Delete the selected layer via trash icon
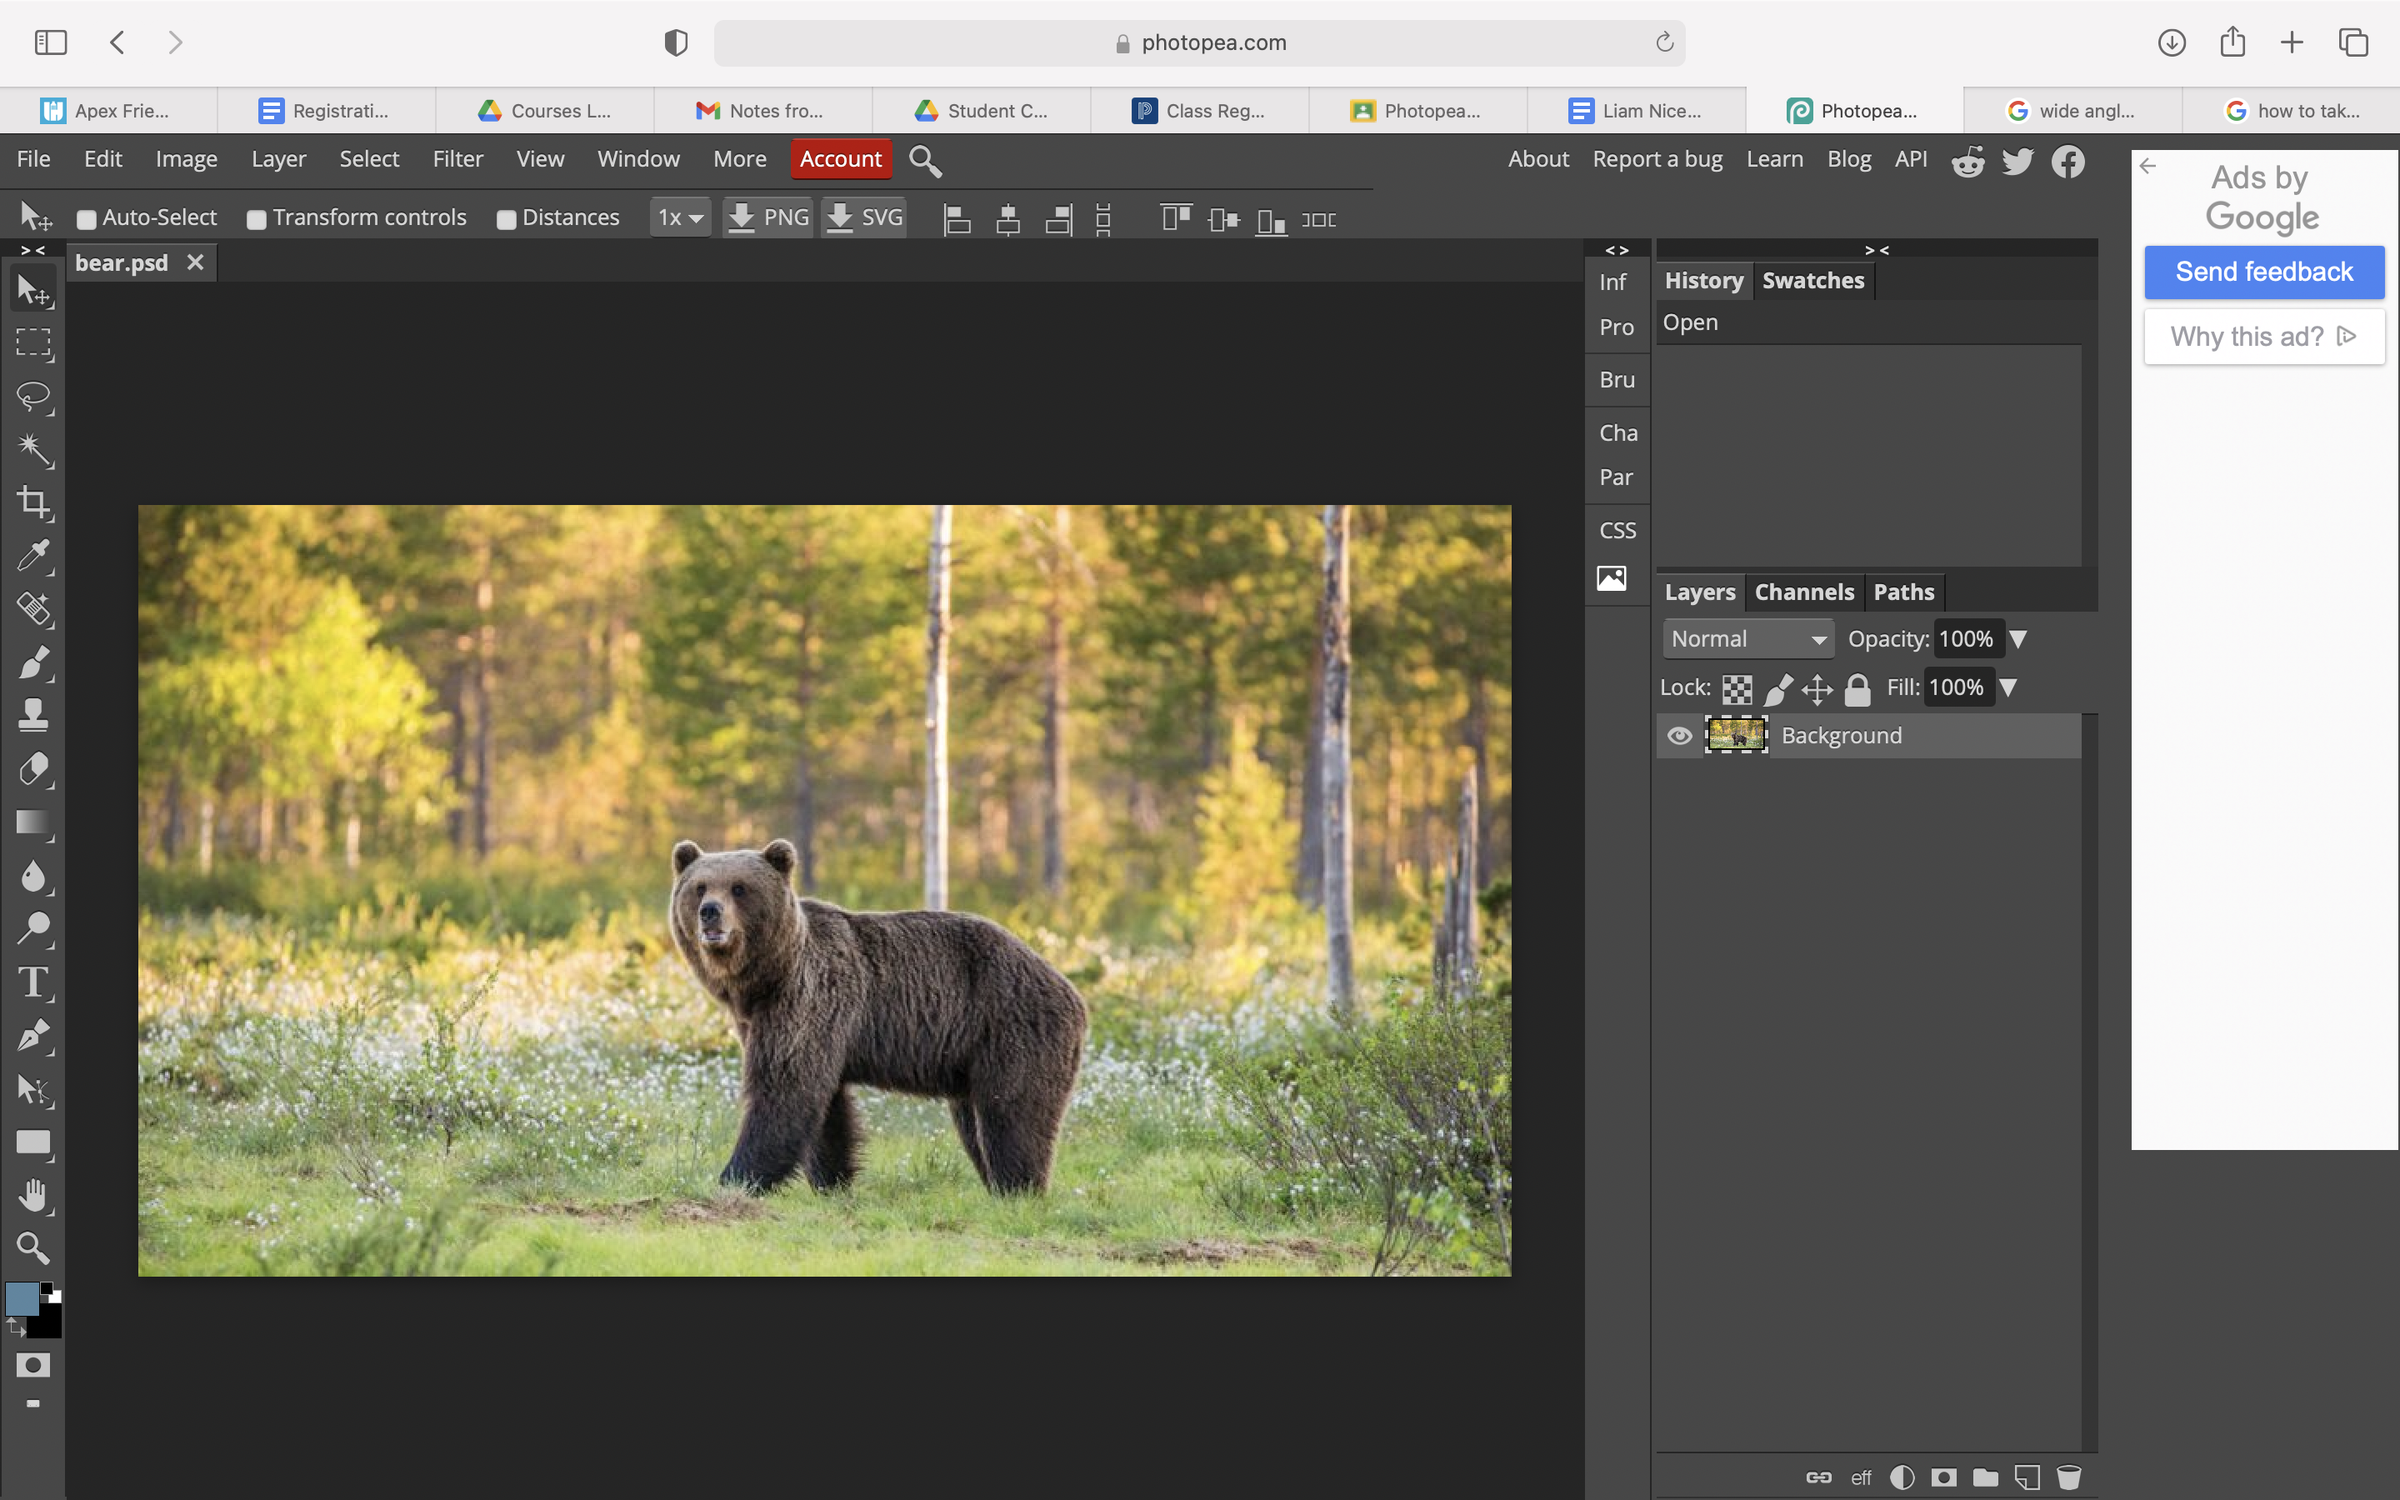 pos(2070,1477)
